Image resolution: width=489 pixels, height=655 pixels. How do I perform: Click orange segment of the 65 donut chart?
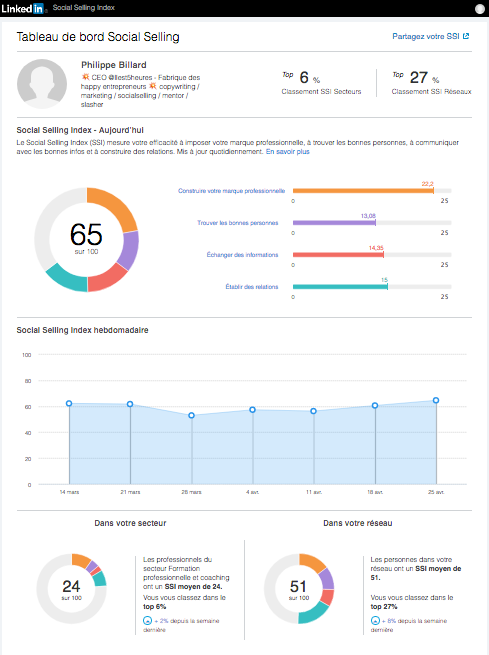[116, 206]
